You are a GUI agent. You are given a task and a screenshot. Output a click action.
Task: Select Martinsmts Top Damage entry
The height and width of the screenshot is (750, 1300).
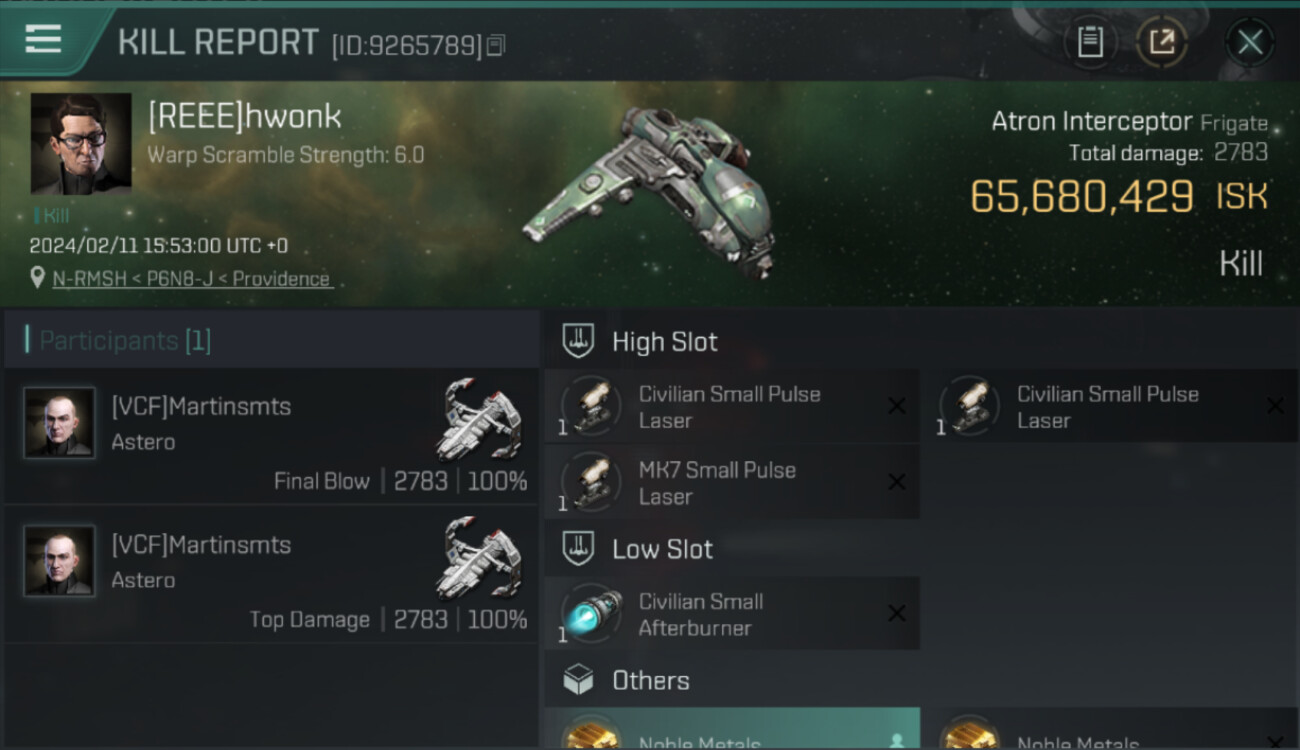pyautogui.click(x=271, y=576)
